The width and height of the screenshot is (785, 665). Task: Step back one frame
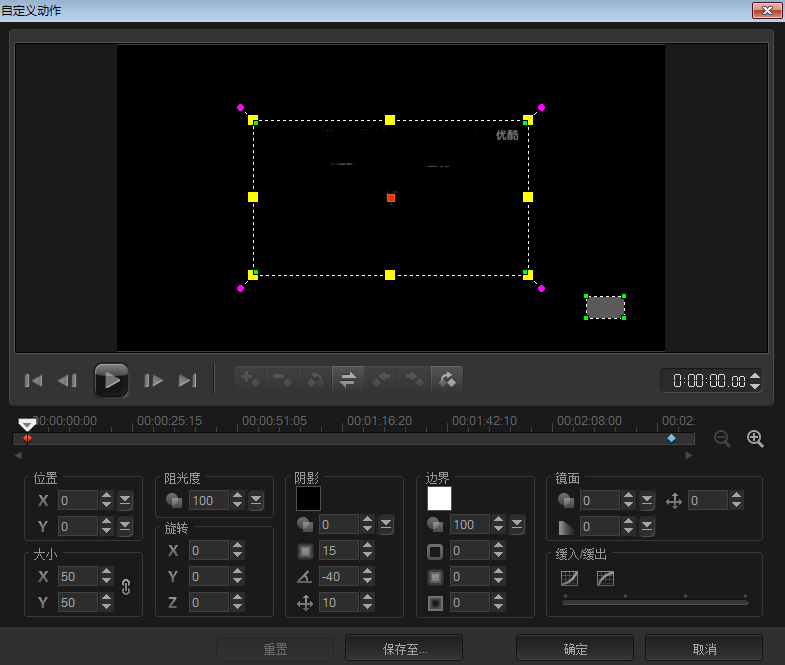[x=67, y=381]
